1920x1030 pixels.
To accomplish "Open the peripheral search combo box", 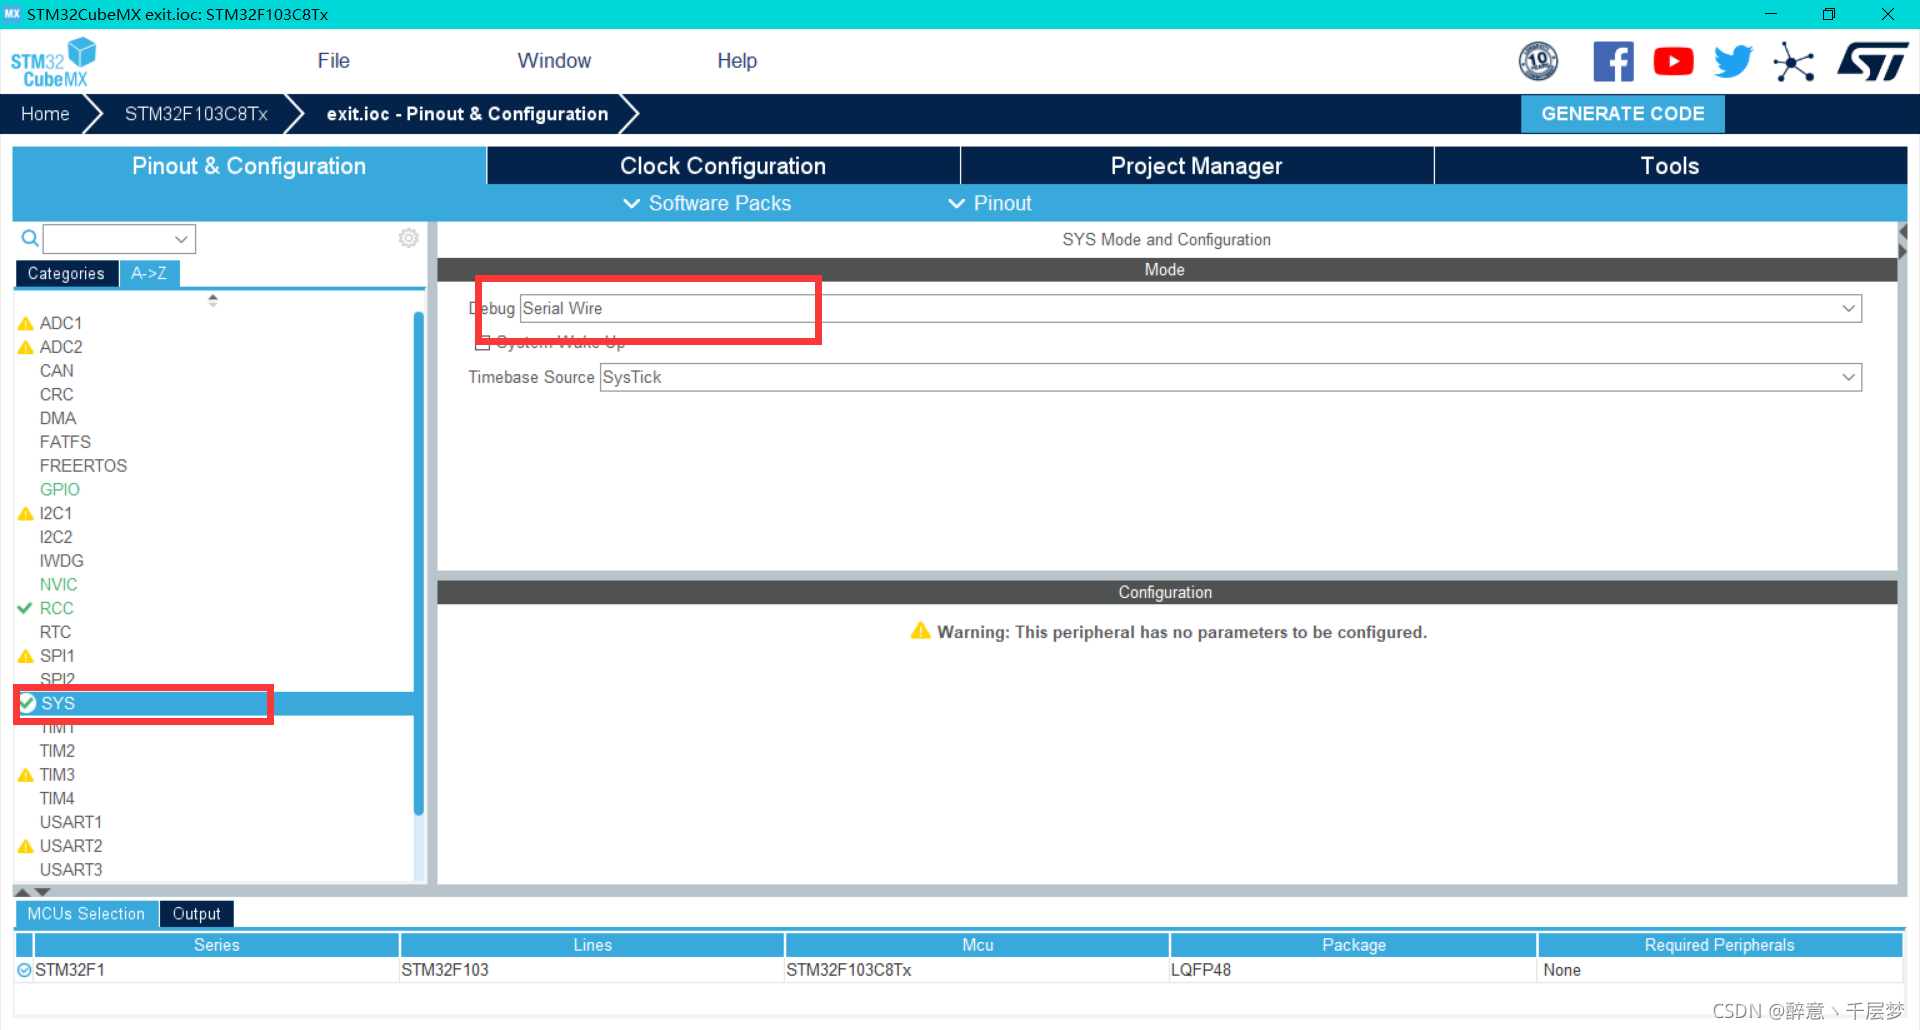I will tap(119, 239).
